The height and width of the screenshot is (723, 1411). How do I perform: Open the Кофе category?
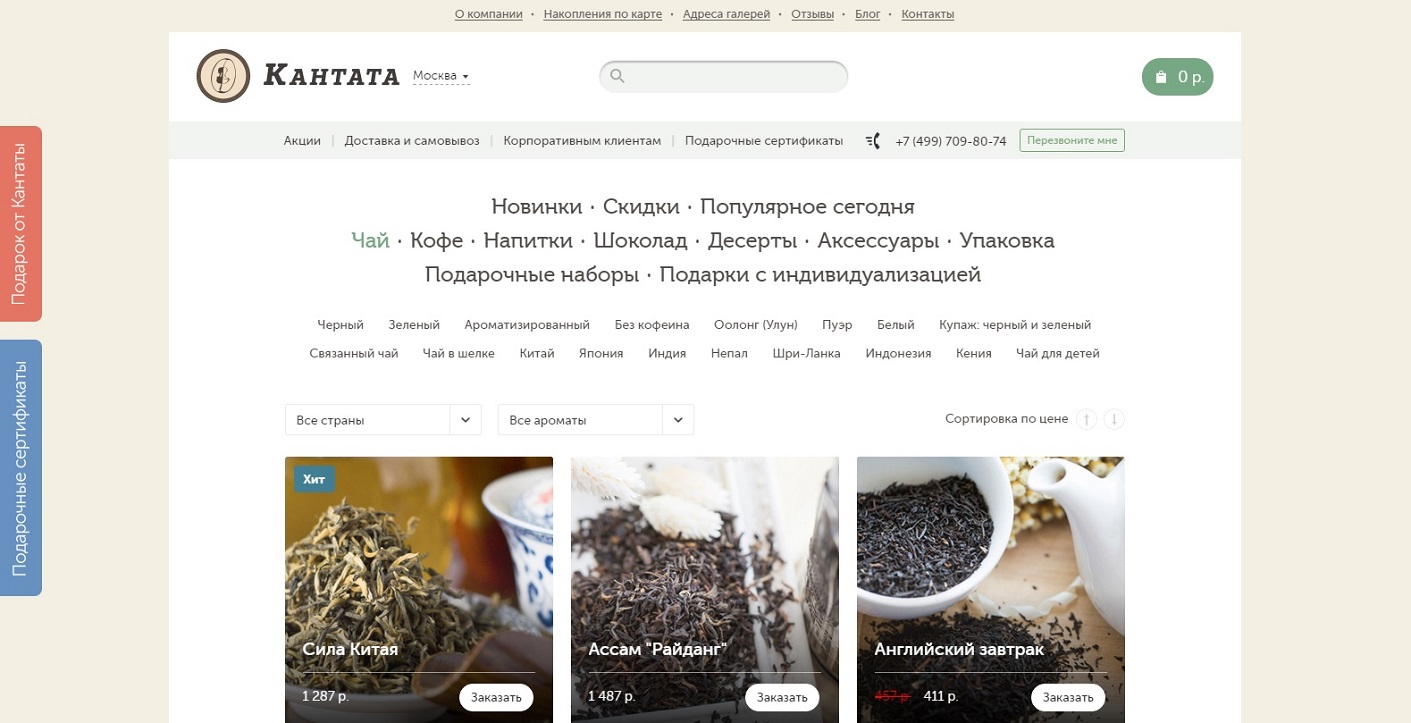point(437,241)
